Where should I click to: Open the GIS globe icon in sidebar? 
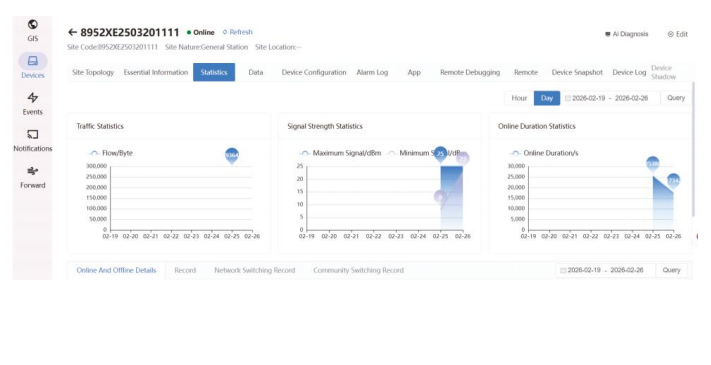point(33,24)
